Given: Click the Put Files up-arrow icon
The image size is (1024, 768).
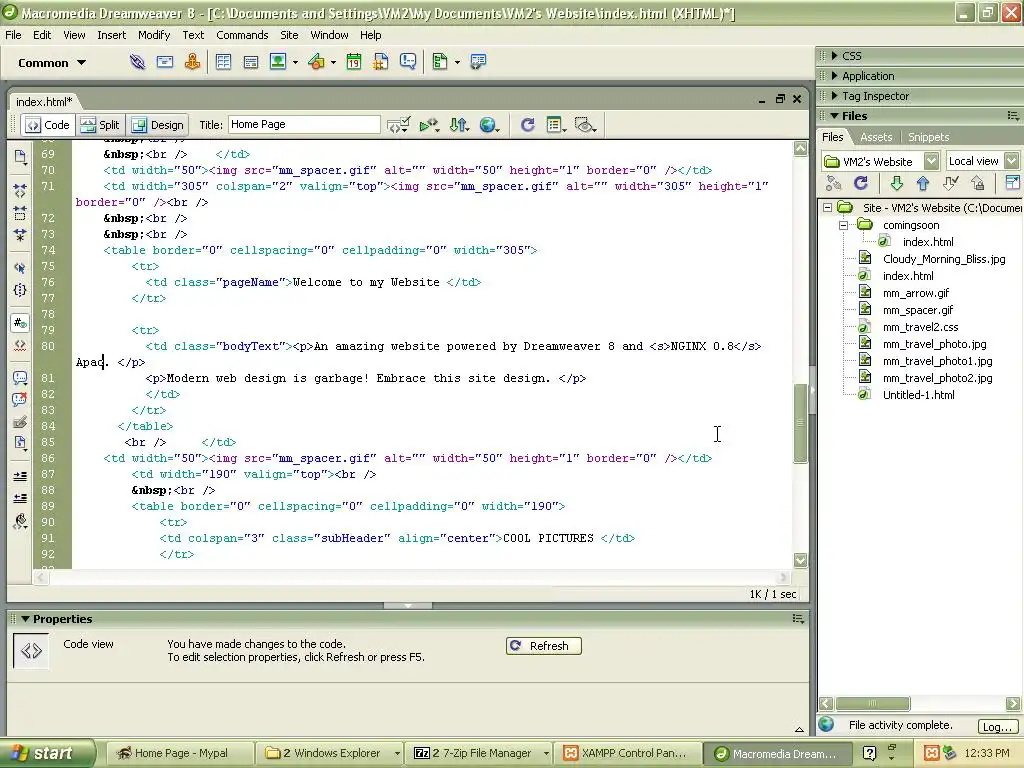Looking at the screenshot, I should pyautogui.click(x=923, y=184).
